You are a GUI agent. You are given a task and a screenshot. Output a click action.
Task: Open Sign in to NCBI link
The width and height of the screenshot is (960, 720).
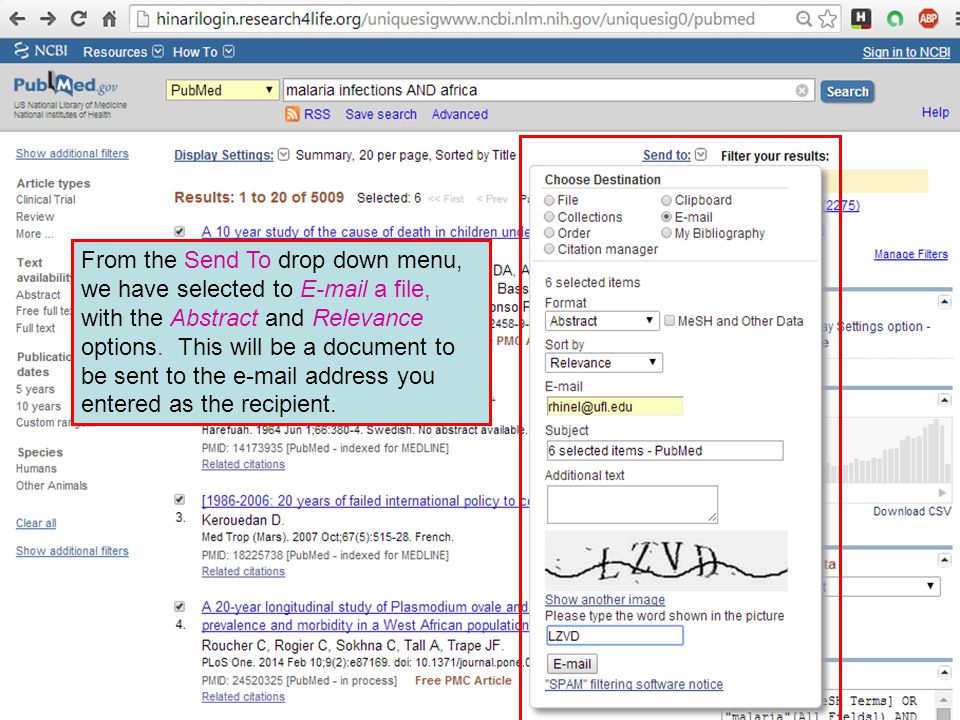click(x=906, y=53)
